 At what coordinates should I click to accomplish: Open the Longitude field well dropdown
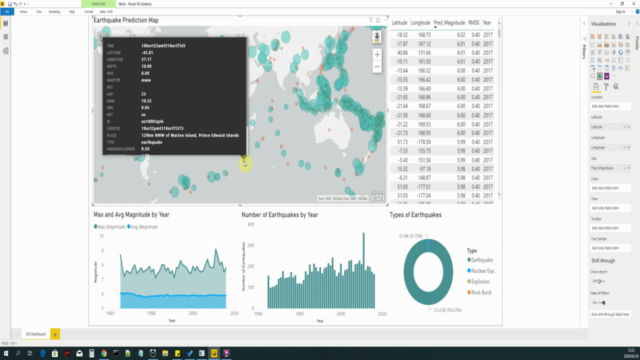coord(624,147)
